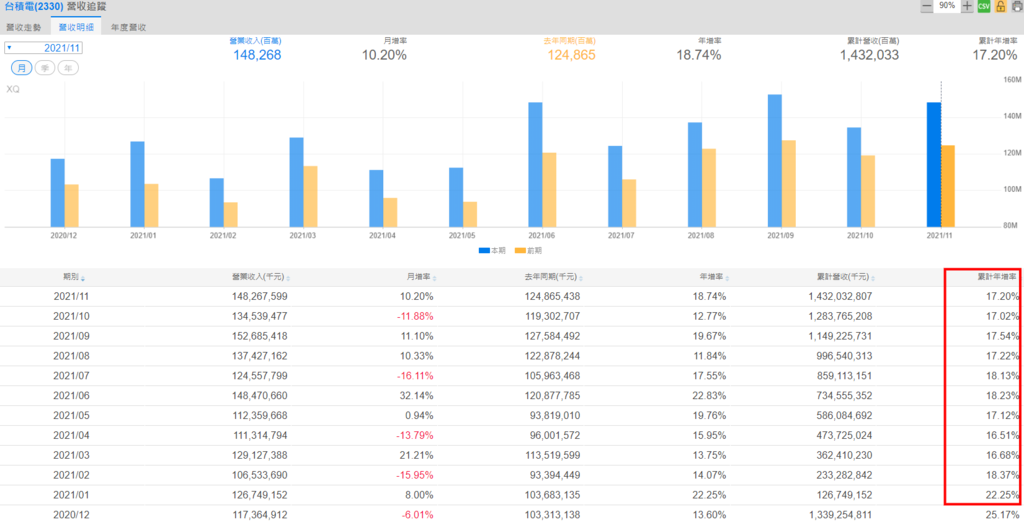Click the 2020/12 row period cell
The height and width of the screenshot is (522, 1024).
pos(71,515)
